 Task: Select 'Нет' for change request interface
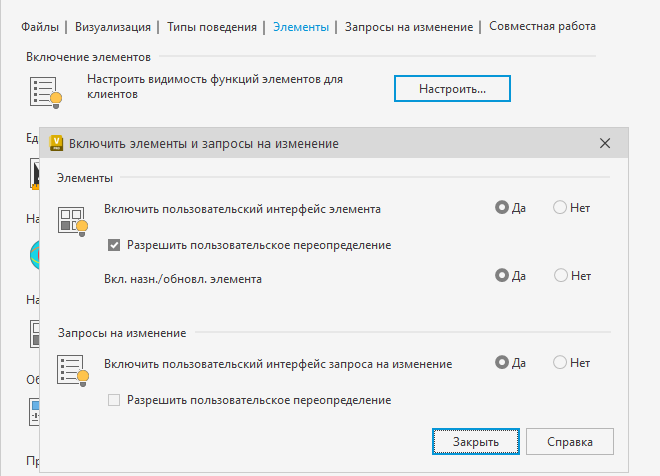tap(560, 364)
